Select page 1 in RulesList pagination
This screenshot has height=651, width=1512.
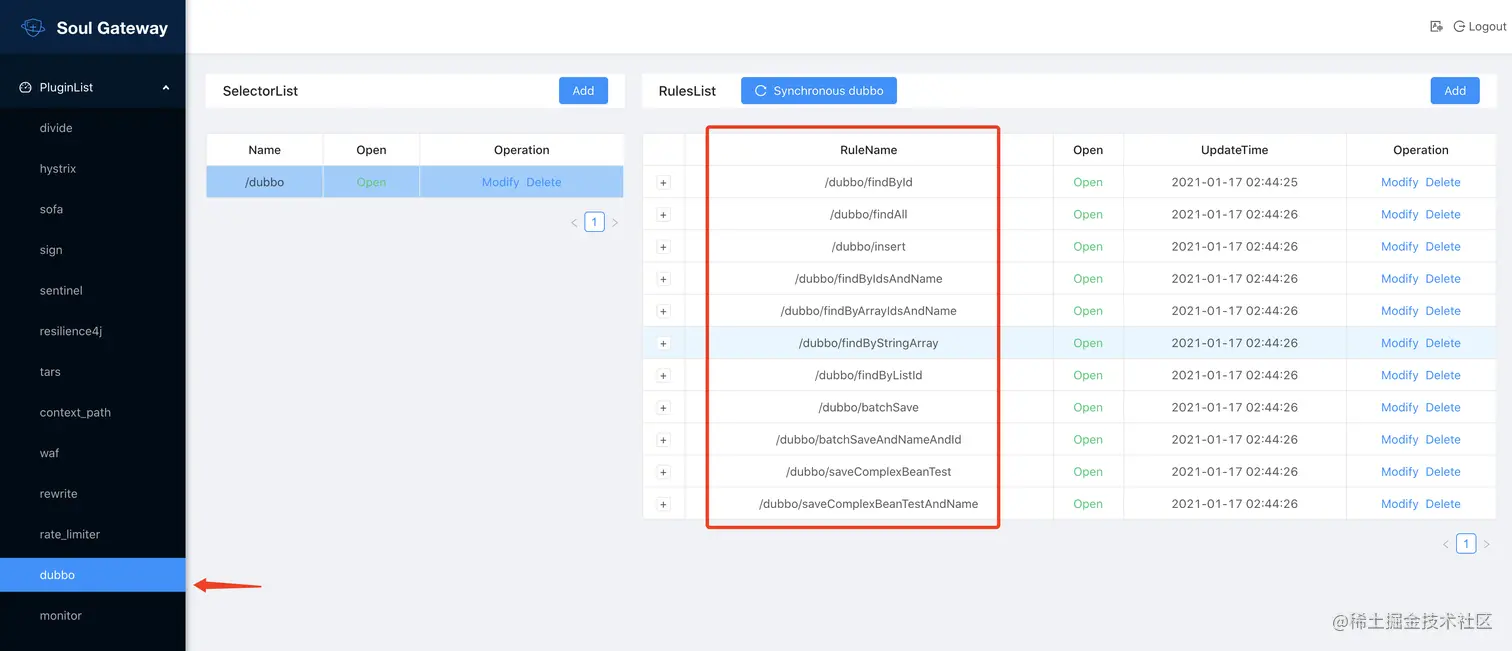tap(1466, 544)
